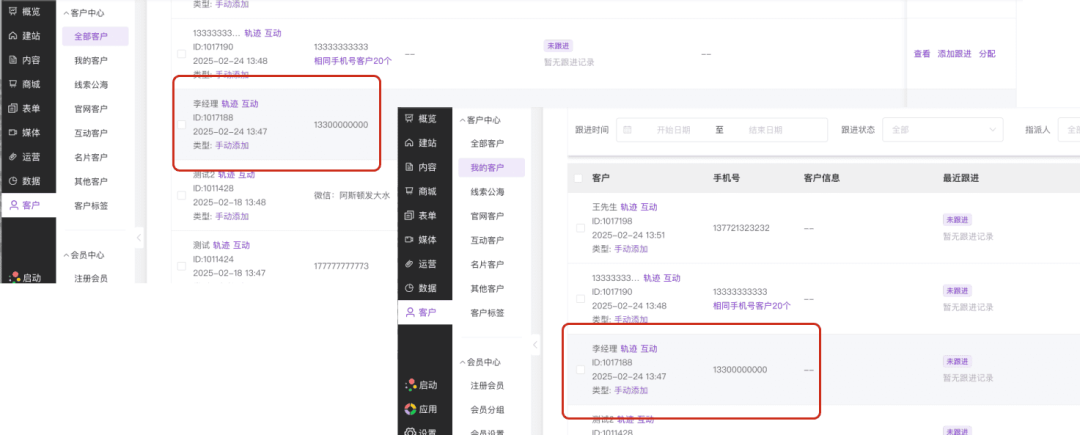The height and width of the screenshot is (435, 1080).
Task: Open 跟进状态 dropdown showing 全部
Action: click(943, 129)
